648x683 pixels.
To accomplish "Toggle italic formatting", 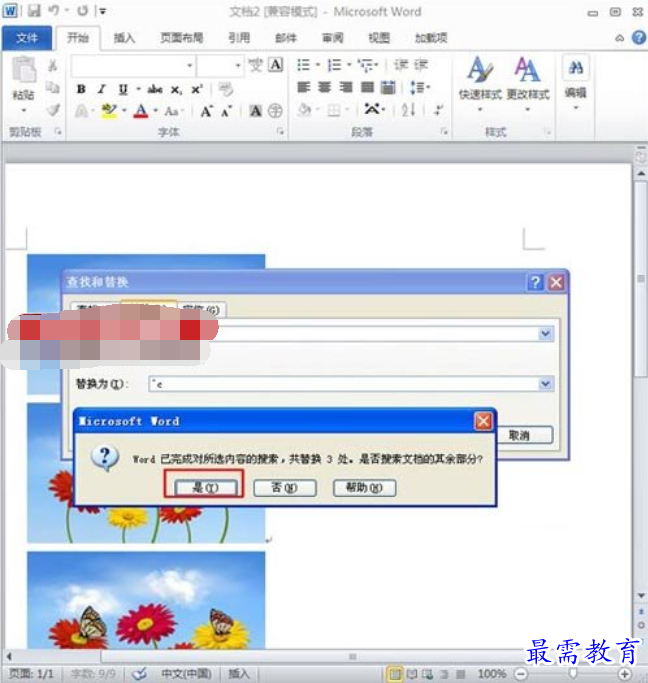I will tap(102, 89).
